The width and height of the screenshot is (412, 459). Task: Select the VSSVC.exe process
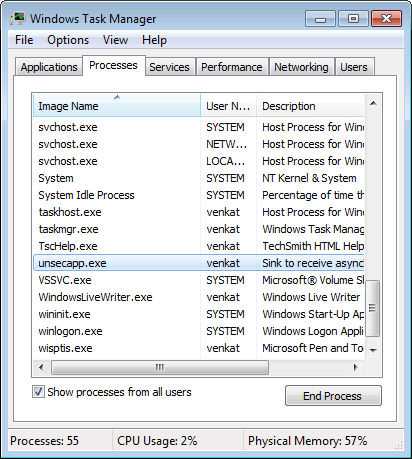pyautogui.click(x=199, y=280)
